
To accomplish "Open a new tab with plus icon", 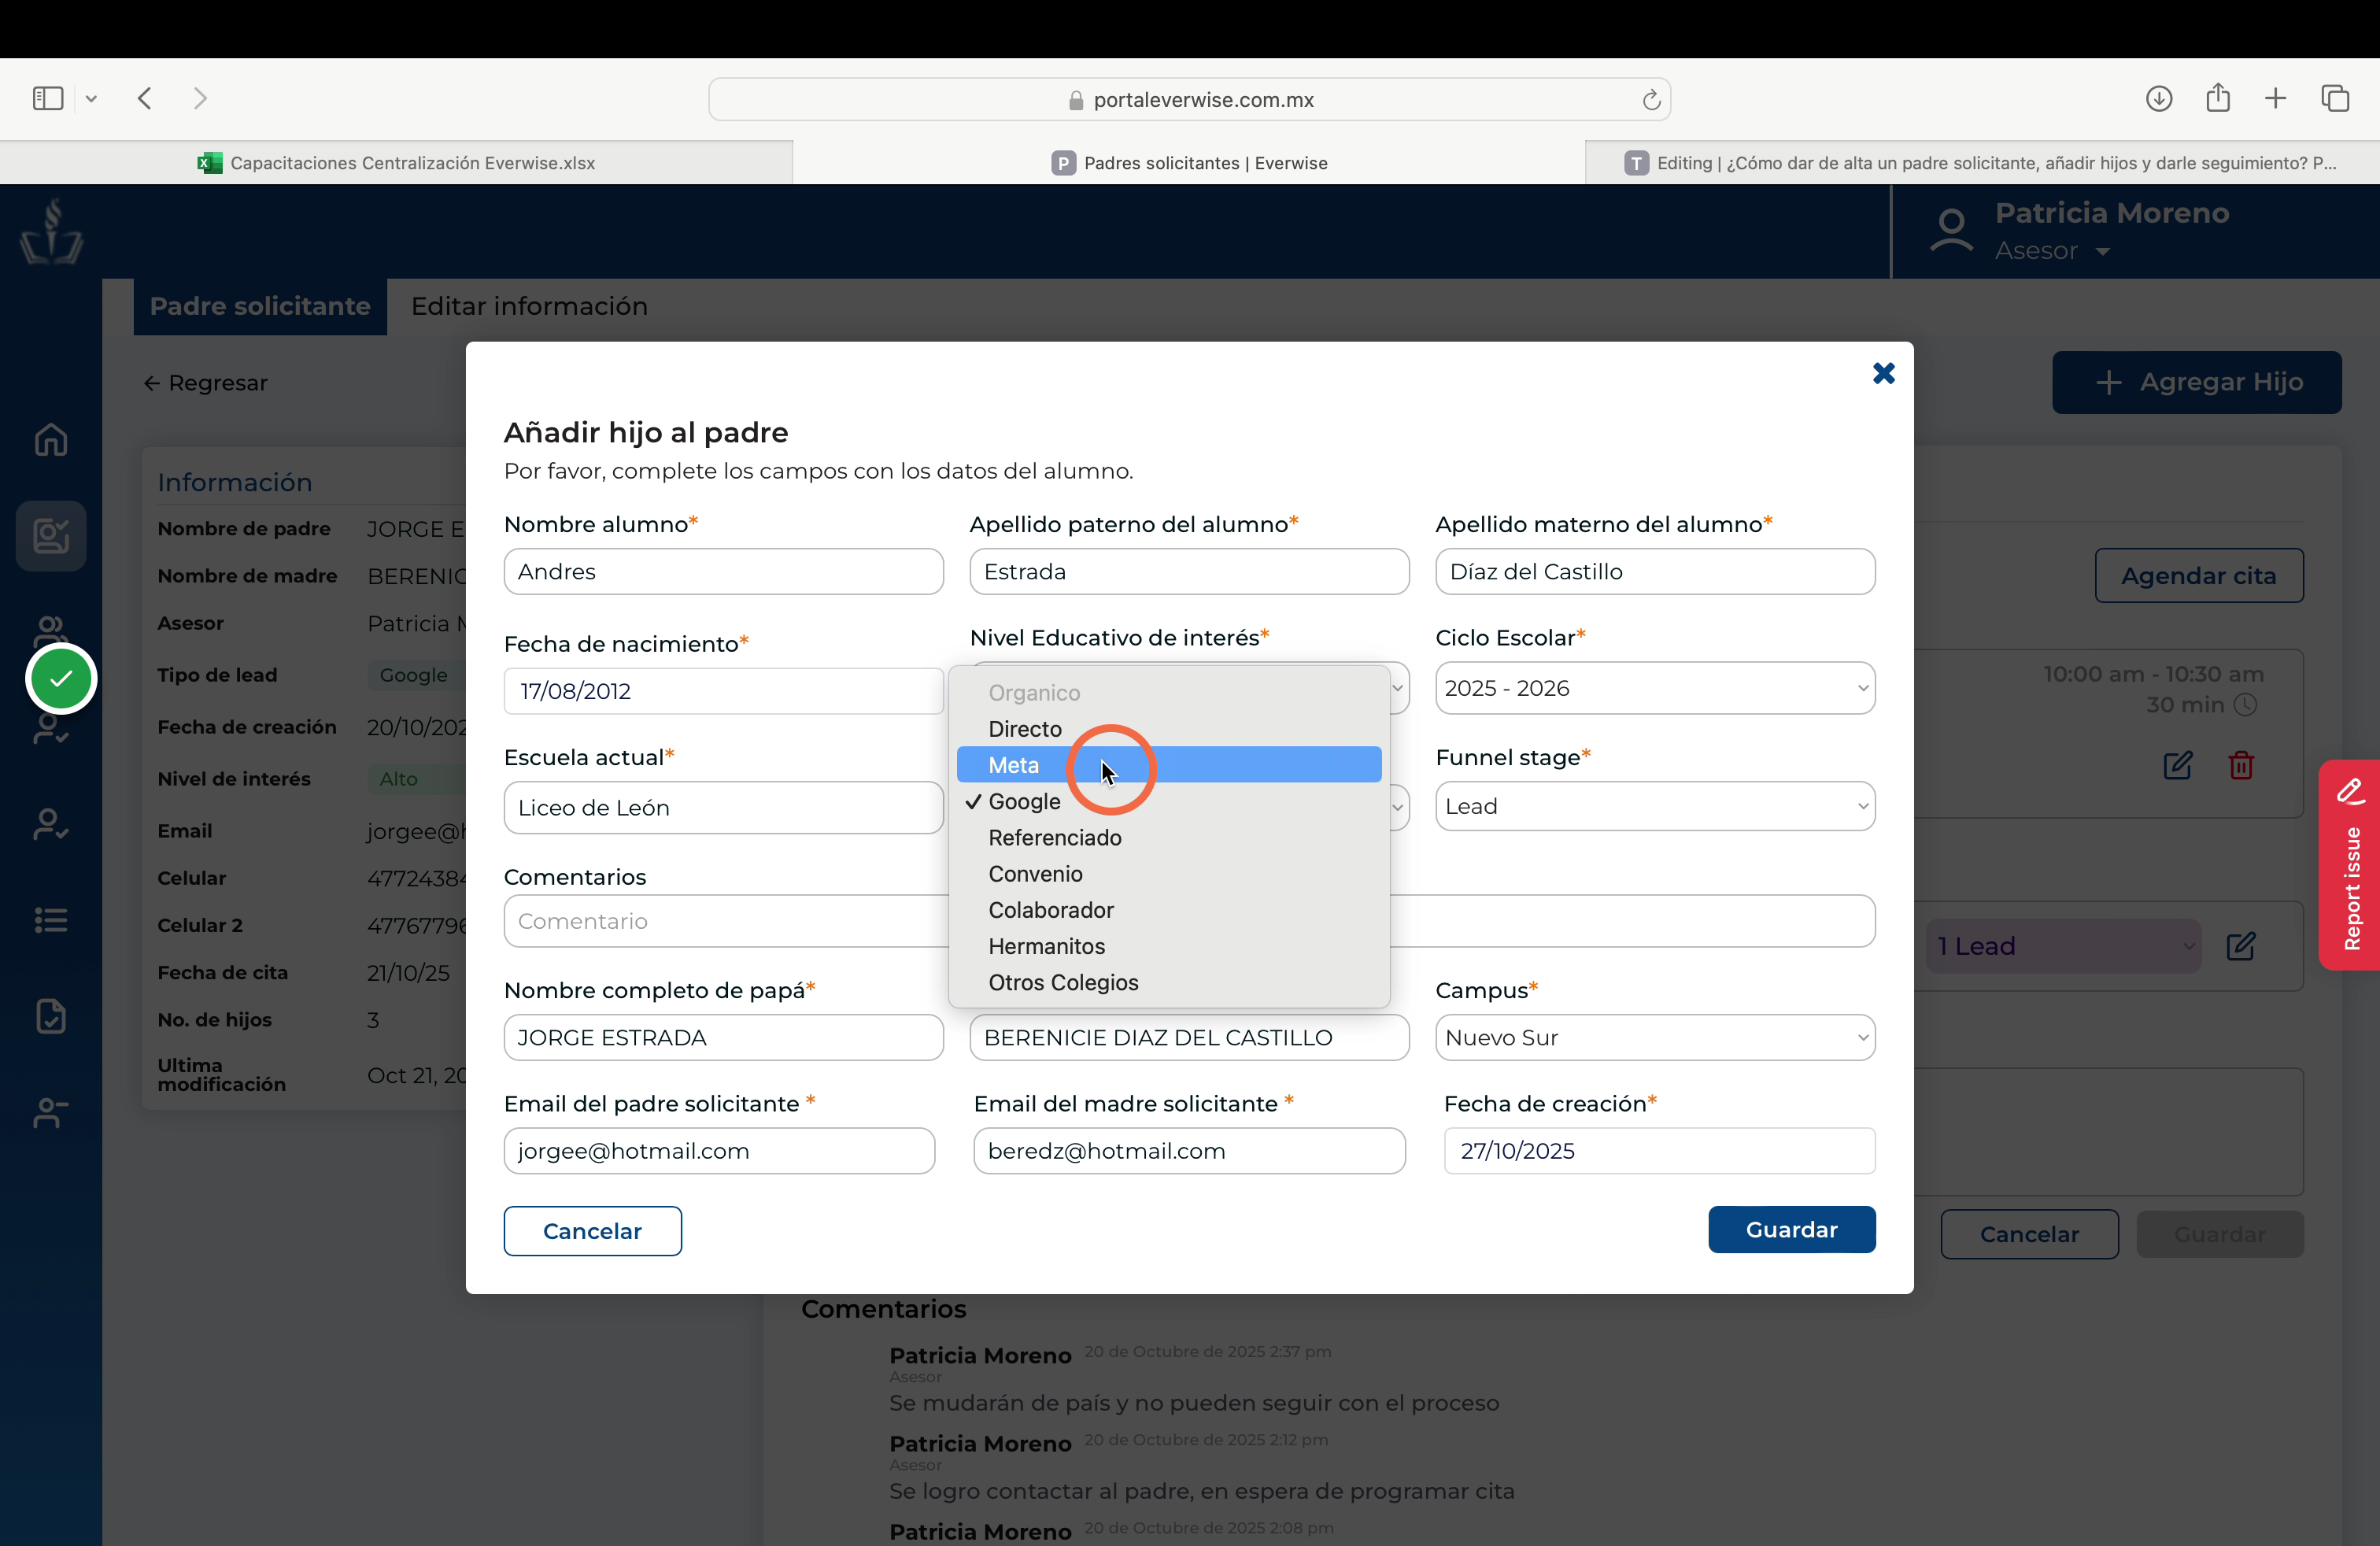I will [x=2276, y=98].
